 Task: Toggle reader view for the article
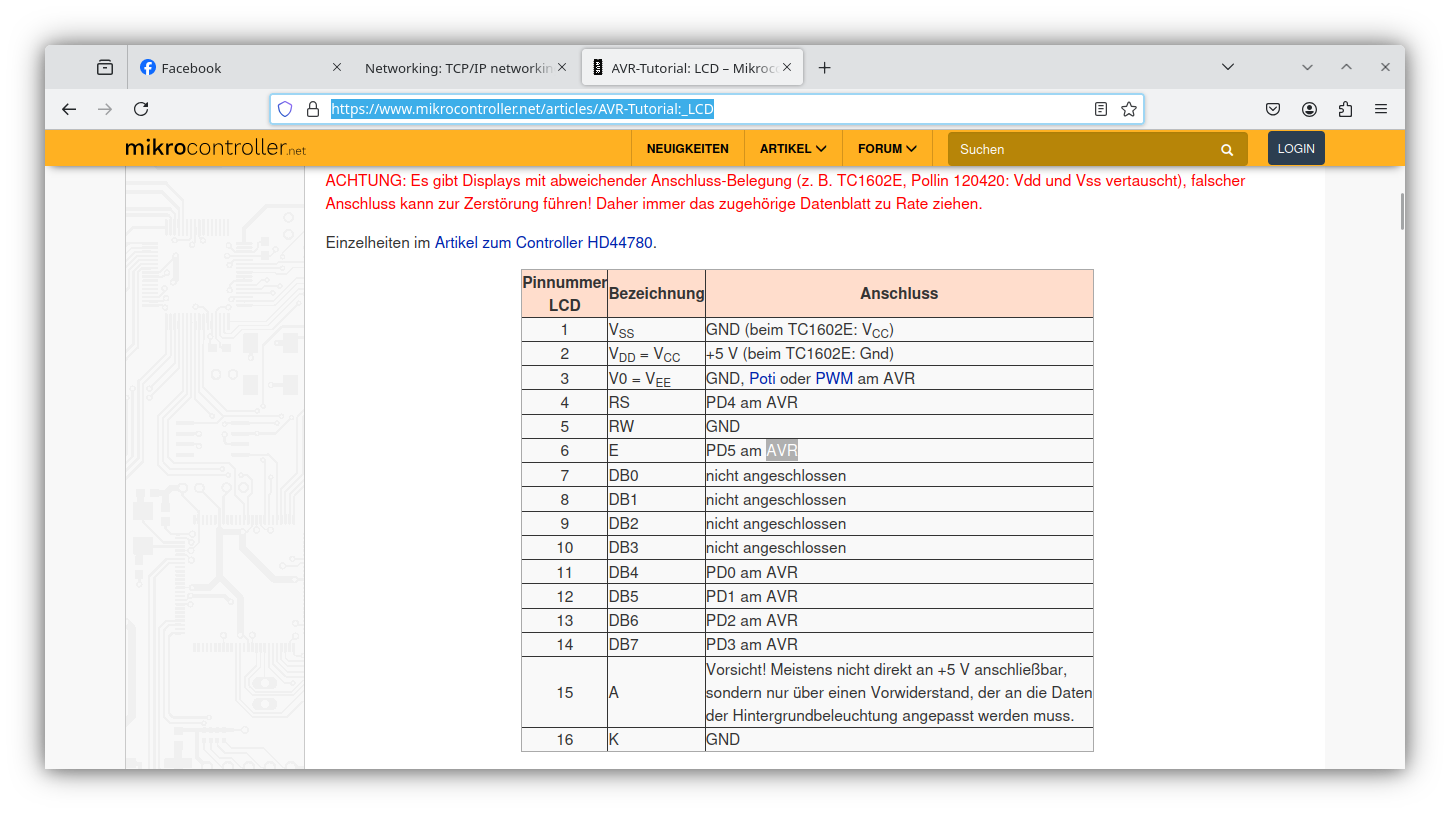(1100, 108)
